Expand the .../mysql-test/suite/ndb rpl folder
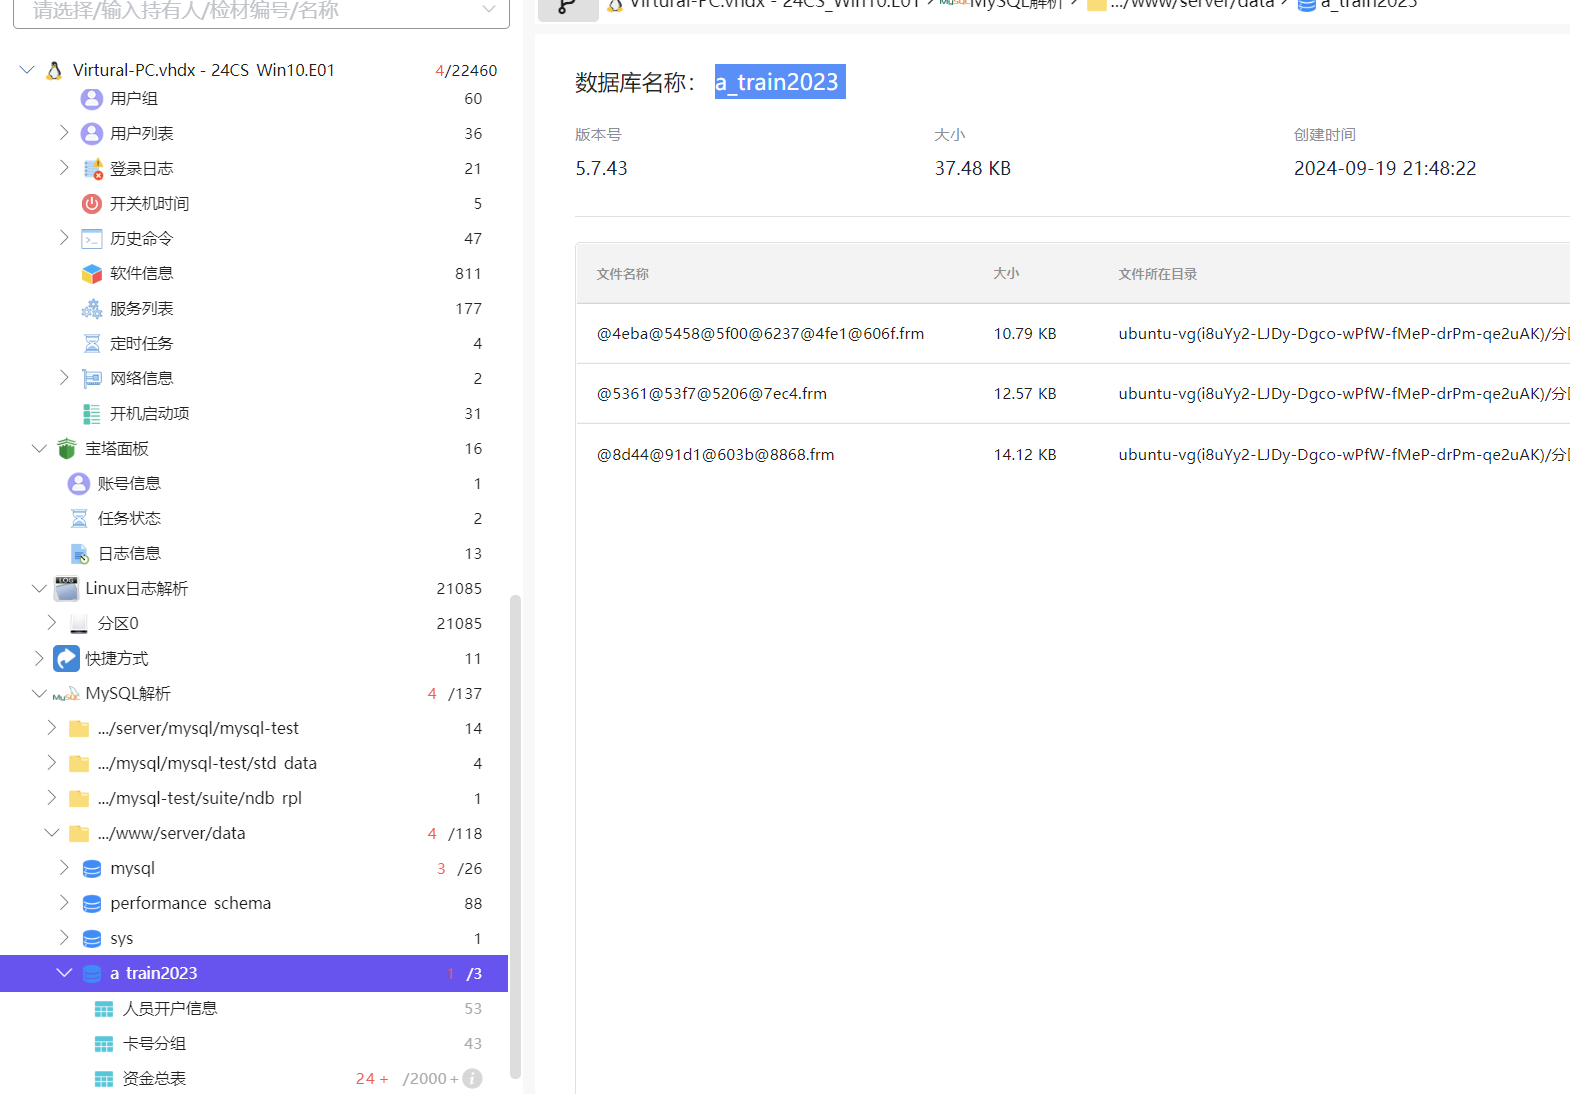 52,798
